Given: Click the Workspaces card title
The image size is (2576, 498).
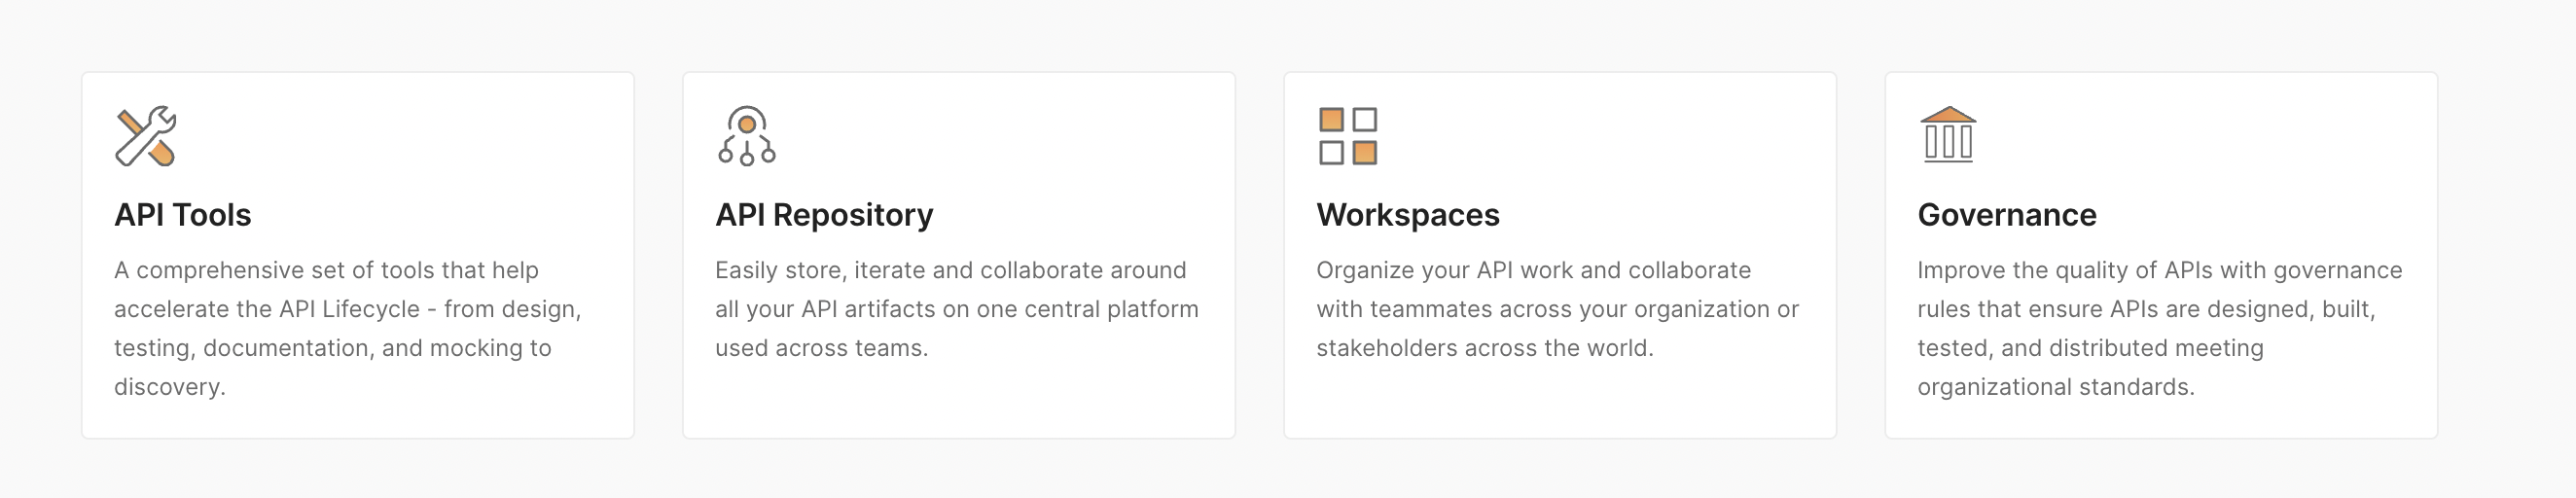Looking at the screenshot, I should [x=1407, y=215].
